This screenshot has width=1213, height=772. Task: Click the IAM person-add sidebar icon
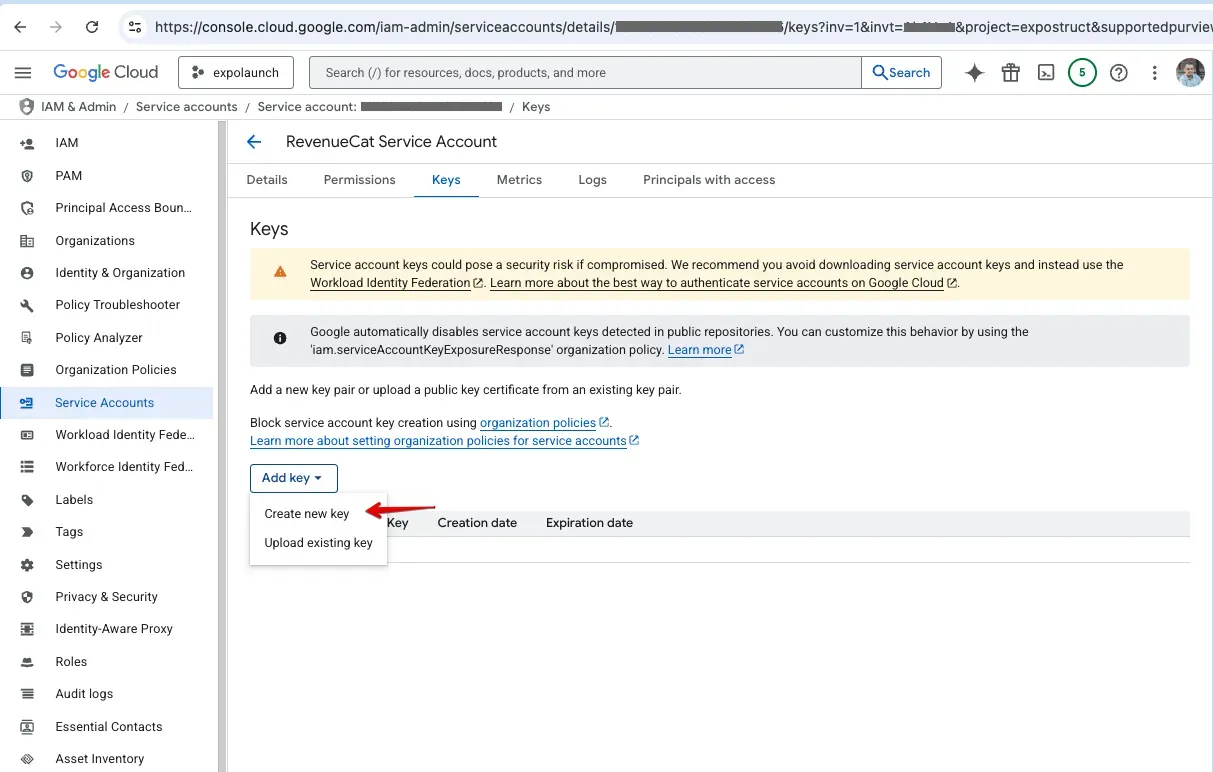[x=27, y=143]
